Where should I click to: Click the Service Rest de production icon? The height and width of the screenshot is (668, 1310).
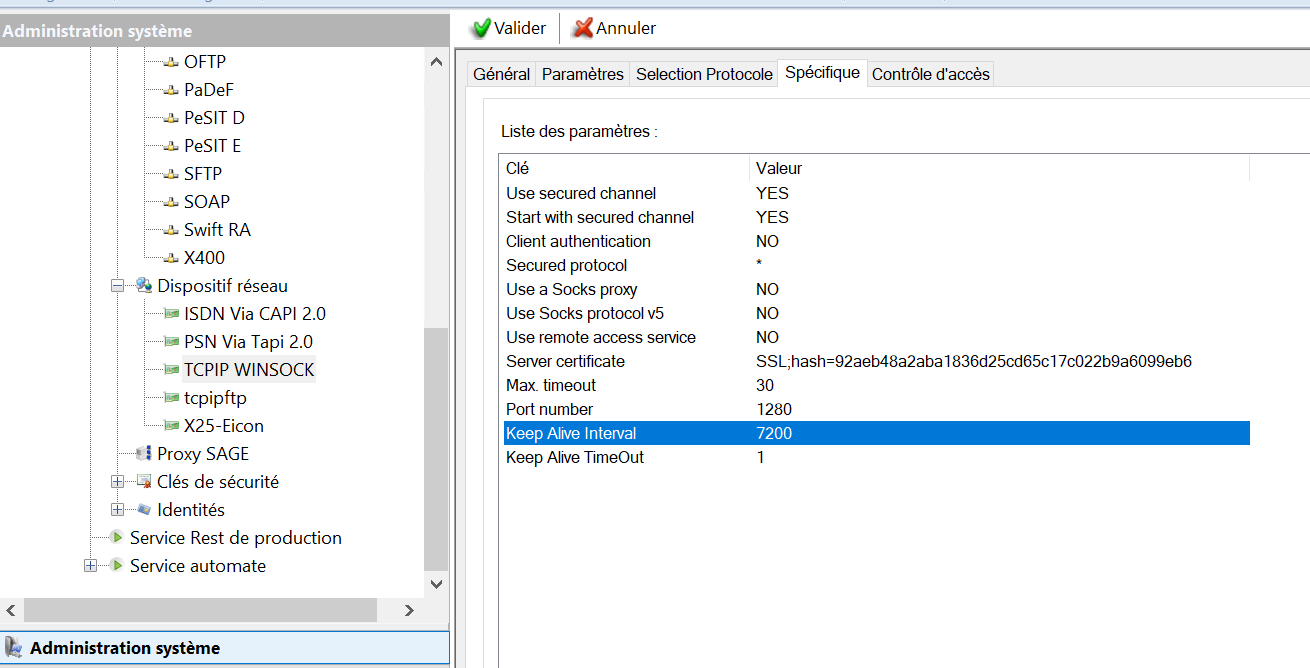[117, 538]
